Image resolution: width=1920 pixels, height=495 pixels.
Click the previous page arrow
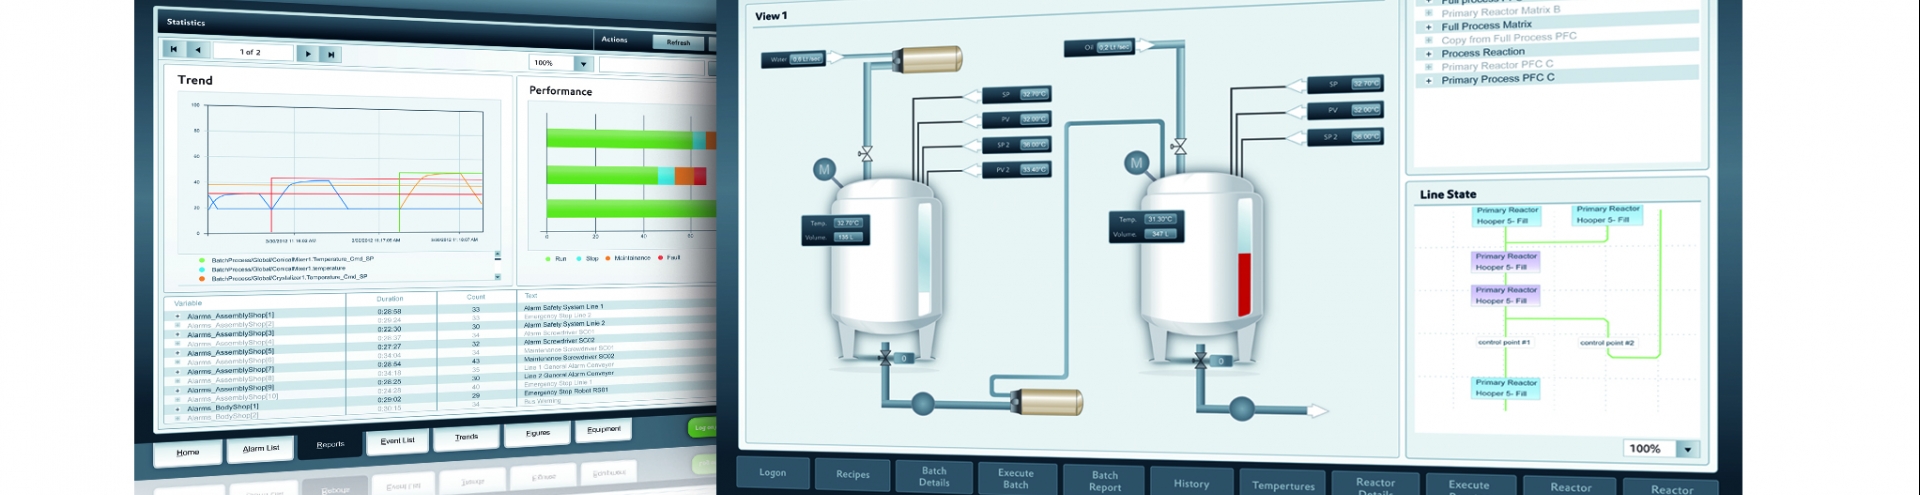click(198, 50)
